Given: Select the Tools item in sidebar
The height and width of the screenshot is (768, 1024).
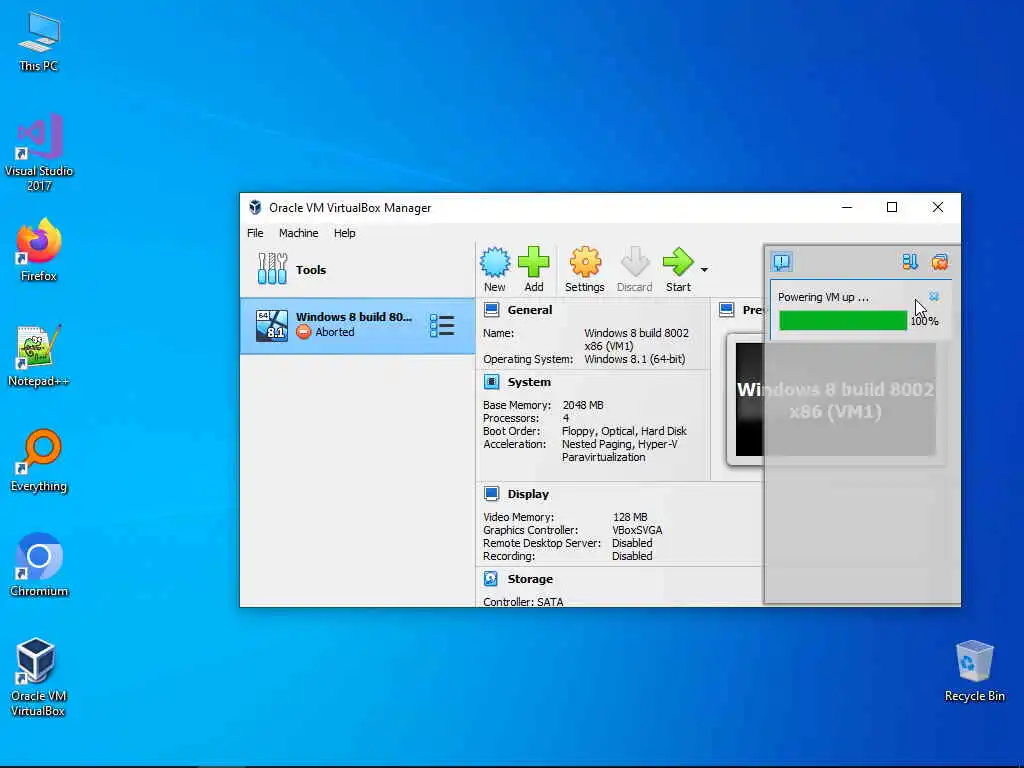Looking at the screenshot, I should point(357,270).
